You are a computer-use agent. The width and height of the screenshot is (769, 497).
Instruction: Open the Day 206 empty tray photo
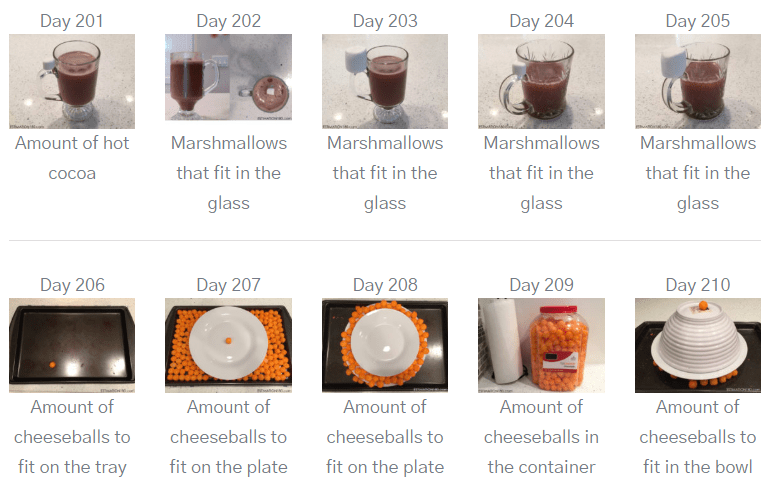point(72,345)
